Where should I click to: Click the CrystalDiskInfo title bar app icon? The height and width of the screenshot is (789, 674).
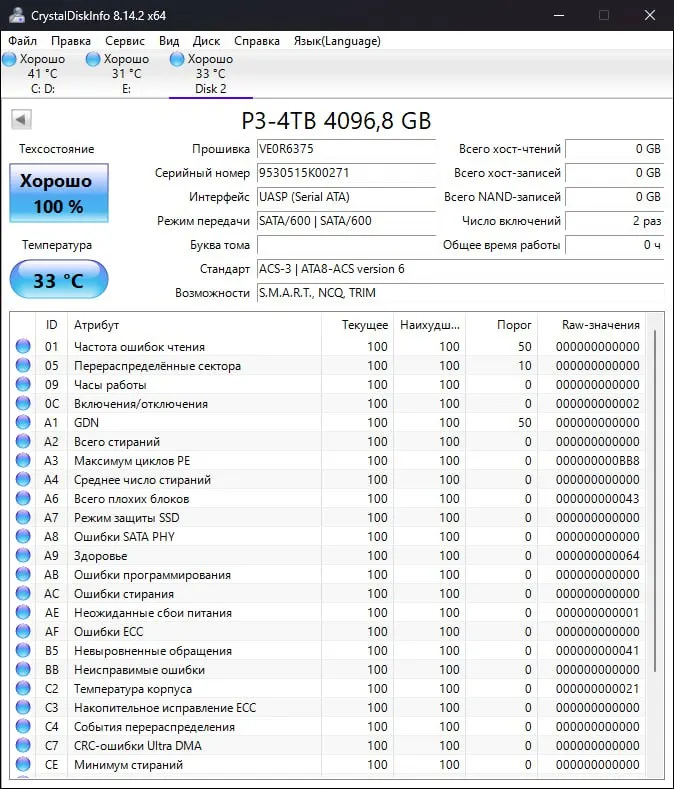tap(17, 15)
